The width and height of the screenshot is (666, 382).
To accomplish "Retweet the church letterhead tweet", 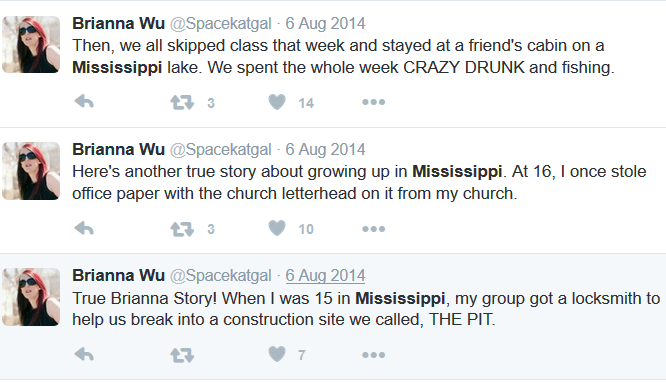I will point(182,229).
